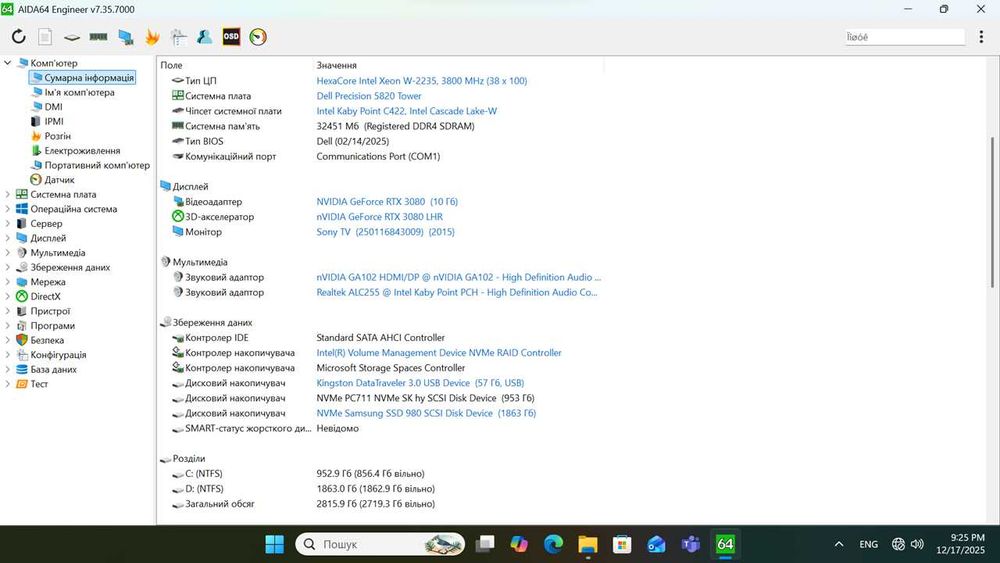Viewport: 1000px width, 563px height.
Task: Select Конфігурація tree item
Action: coord(58,355)
